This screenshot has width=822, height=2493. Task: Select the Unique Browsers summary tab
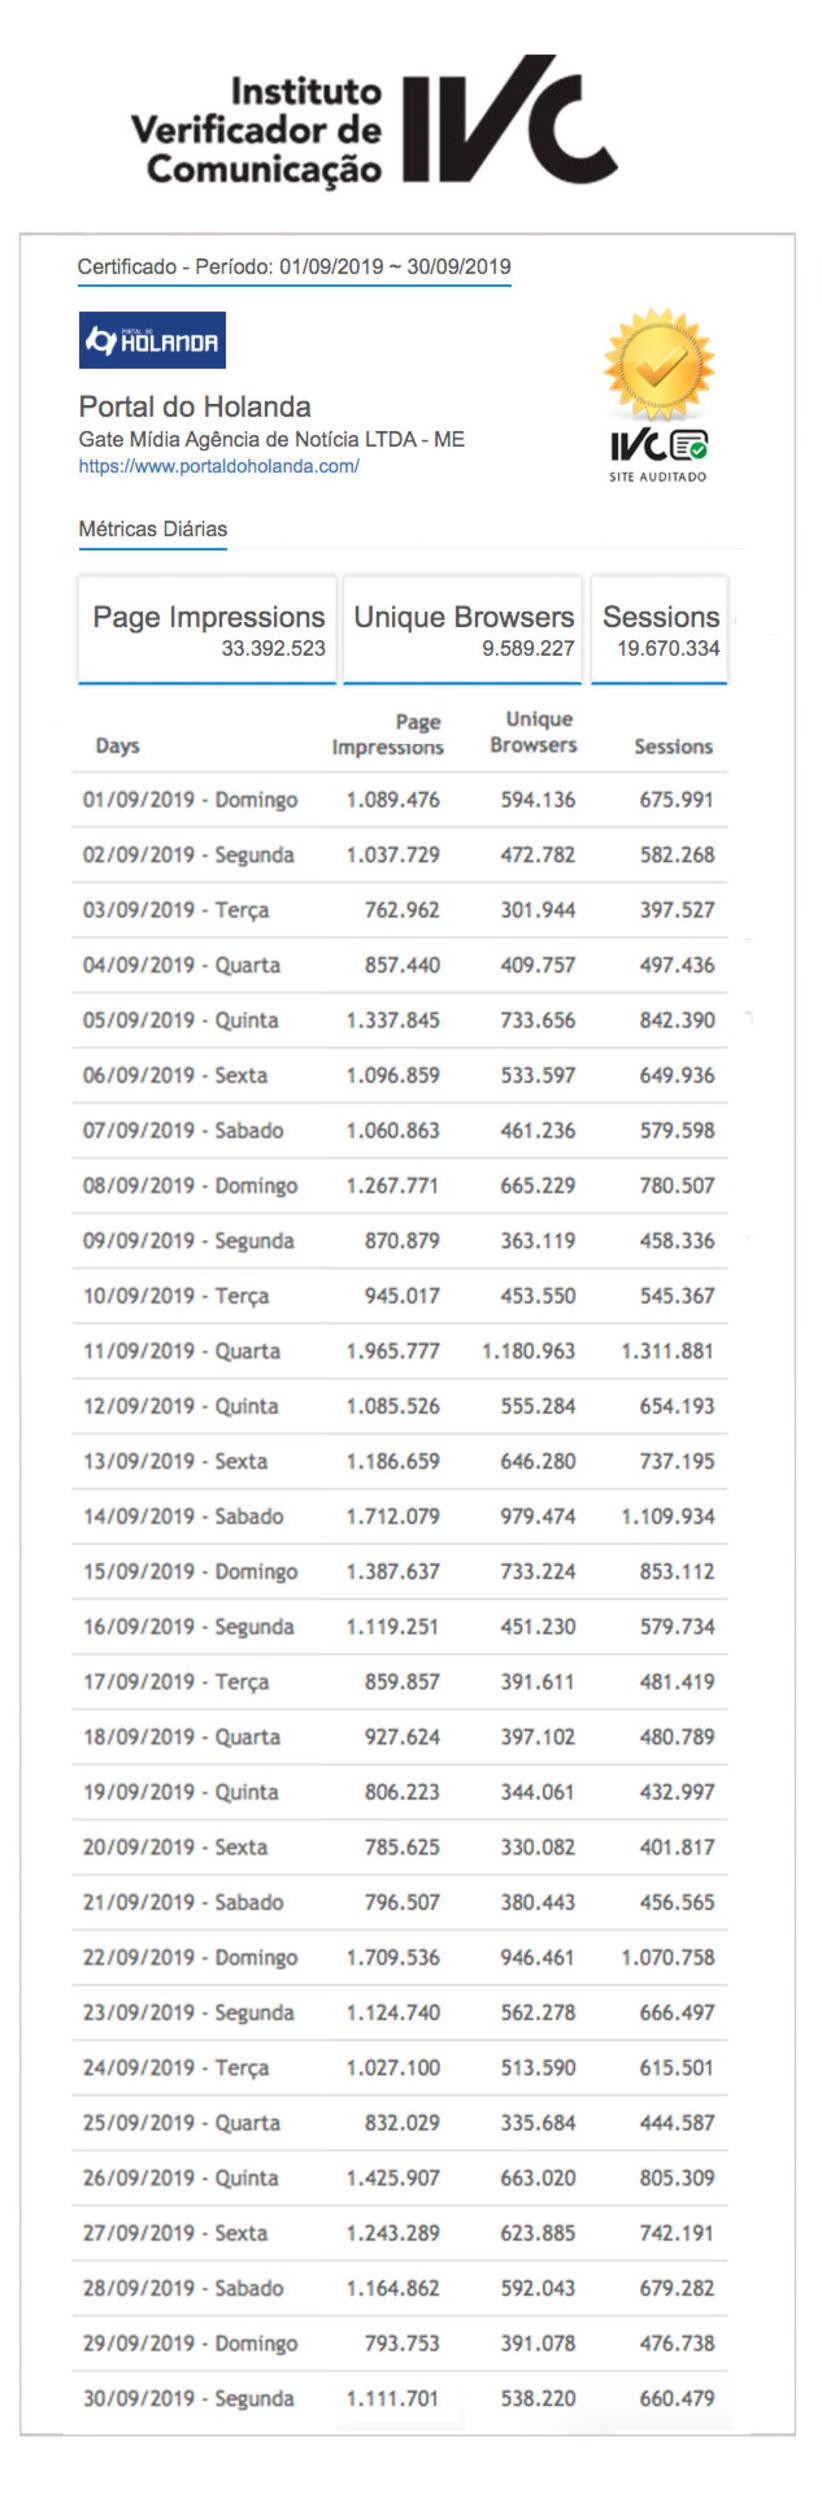point(463,630)
